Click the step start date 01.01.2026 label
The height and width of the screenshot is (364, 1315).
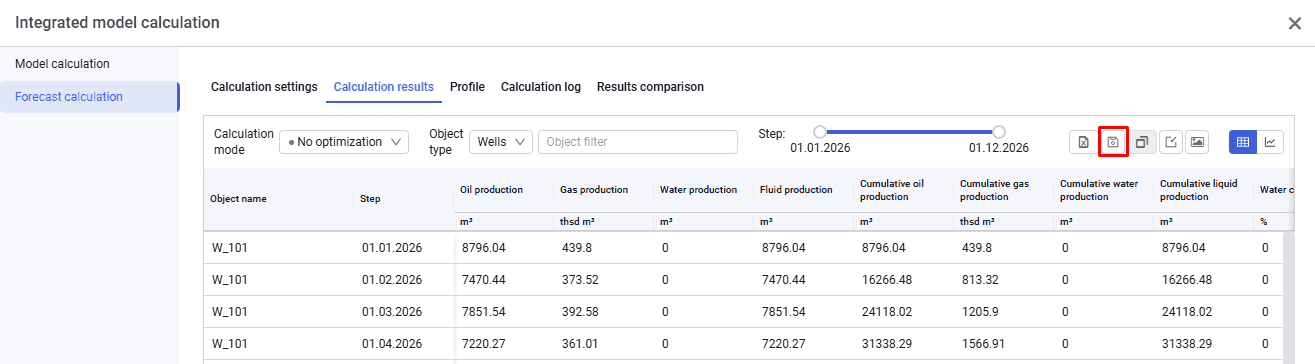pyautogui.click(x=820, y=148)
